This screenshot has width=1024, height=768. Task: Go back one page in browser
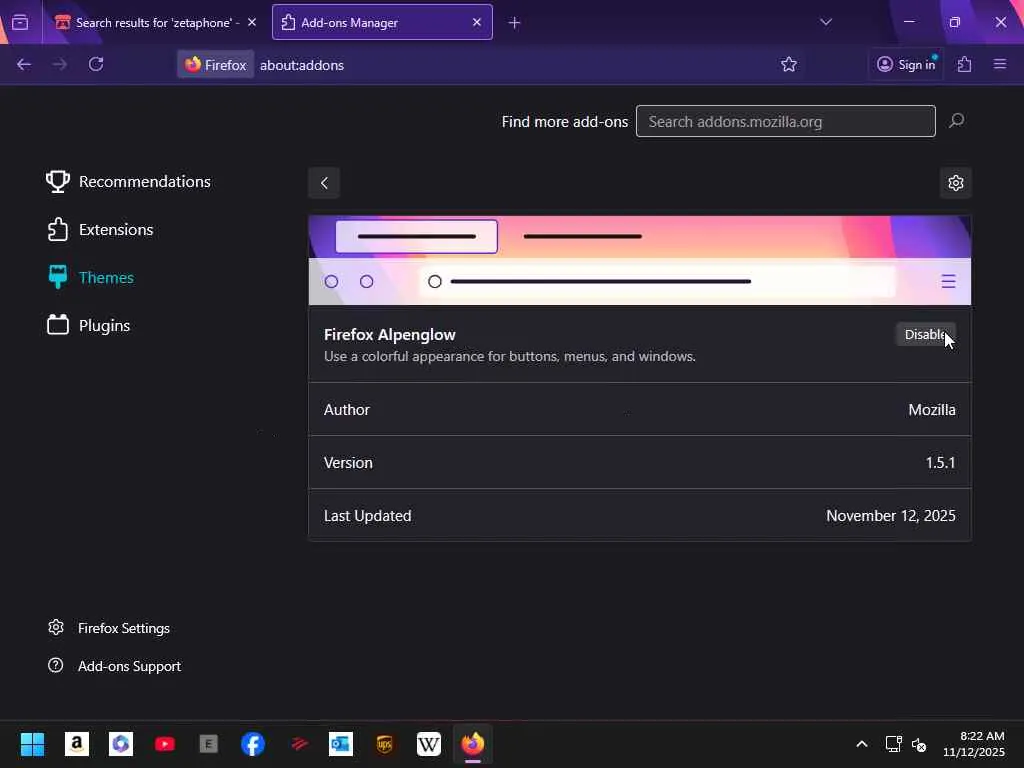24,65
